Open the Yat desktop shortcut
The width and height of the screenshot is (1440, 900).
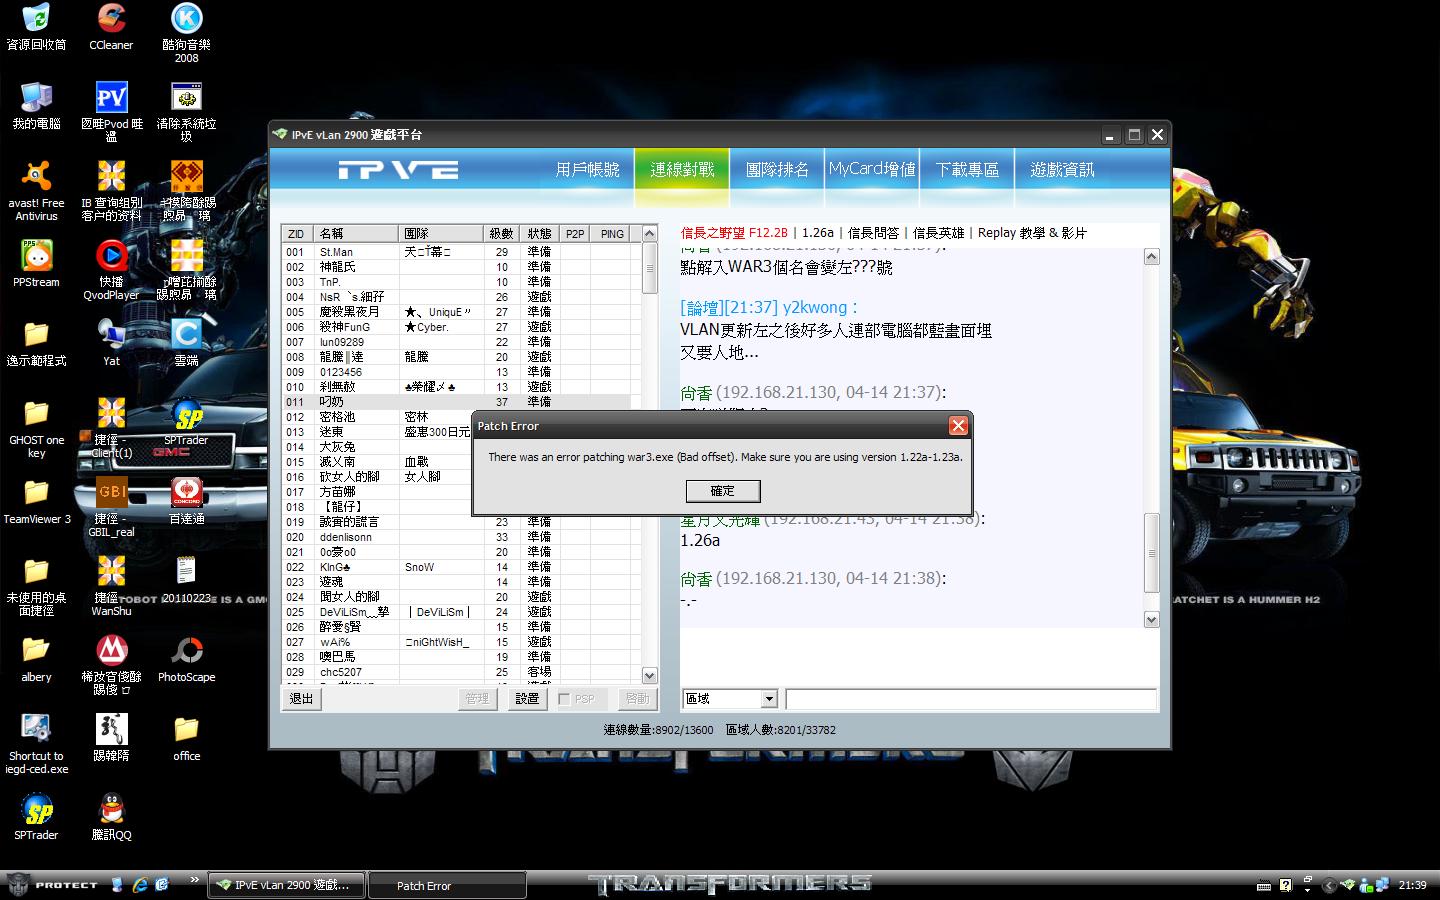111,342
